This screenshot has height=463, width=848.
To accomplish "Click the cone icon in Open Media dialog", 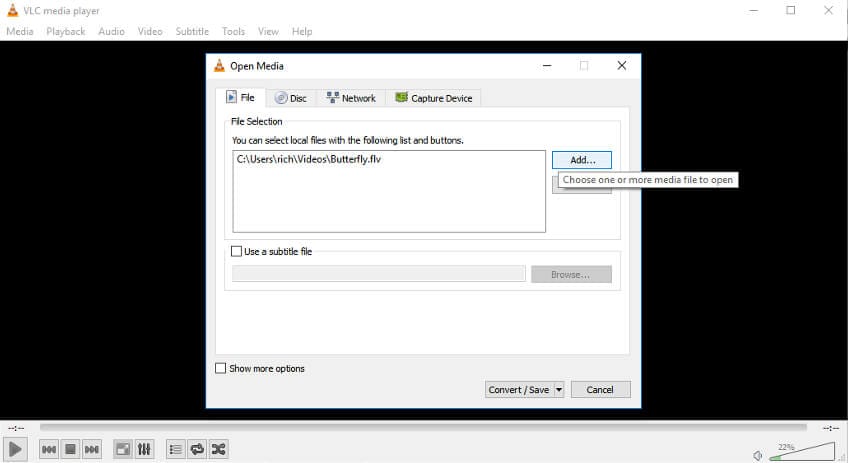I will pyautogui.click(x=219, y=65).
